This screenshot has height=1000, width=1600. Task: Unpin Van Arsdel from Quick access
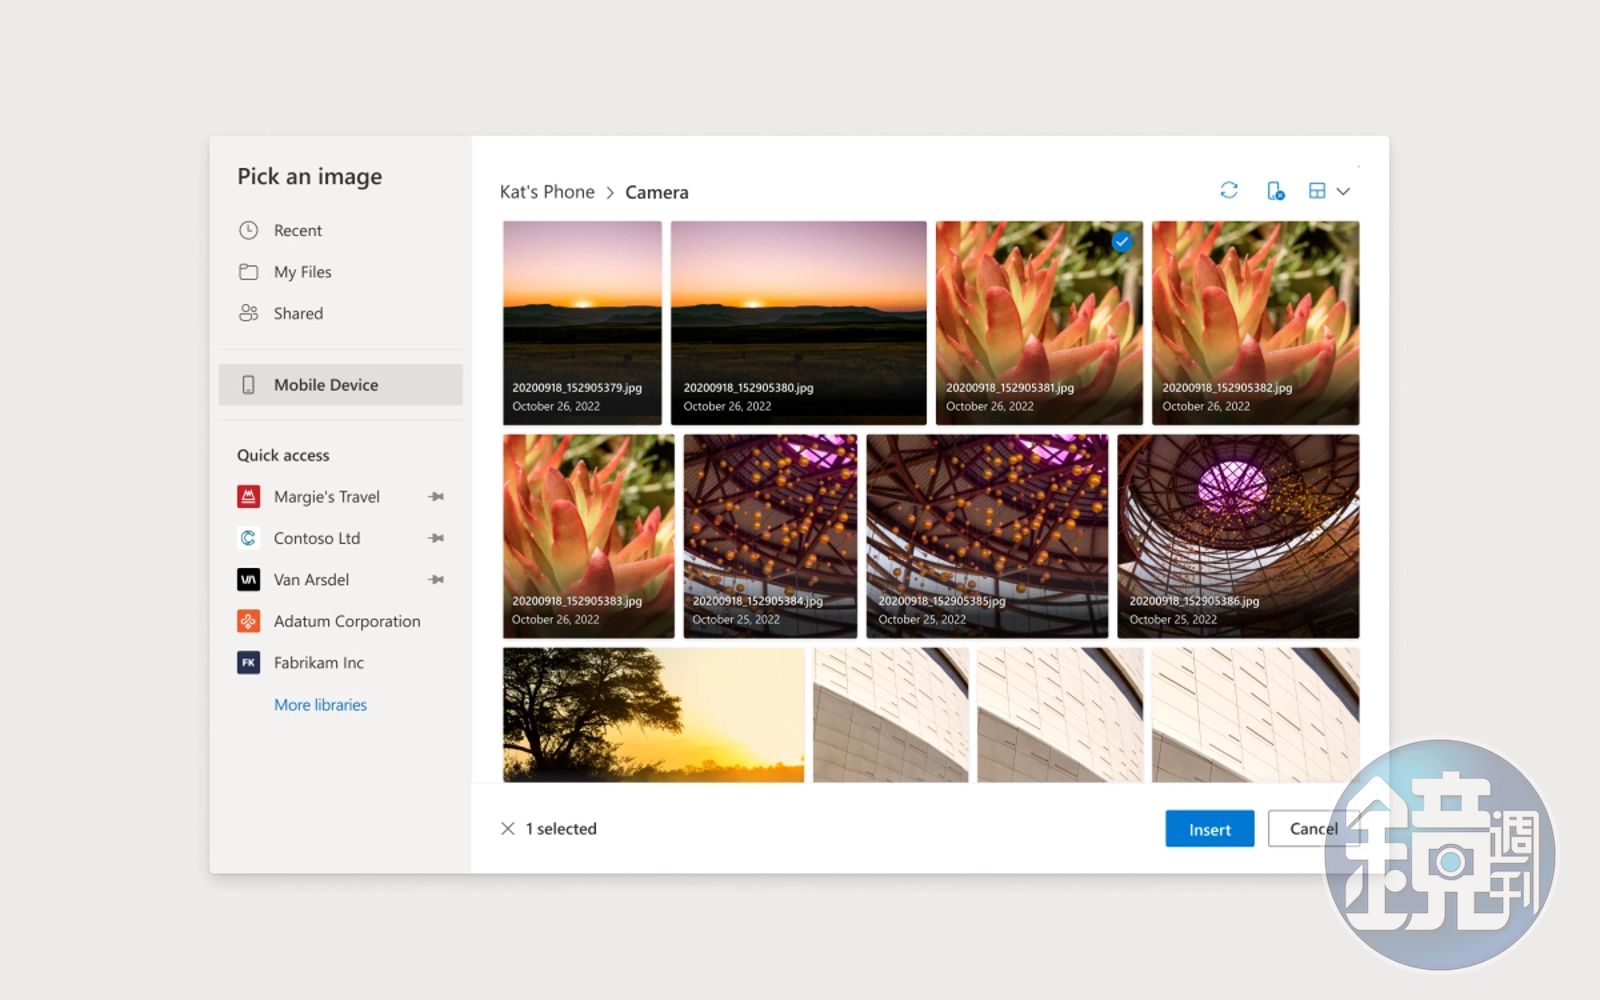click(436, 580)
